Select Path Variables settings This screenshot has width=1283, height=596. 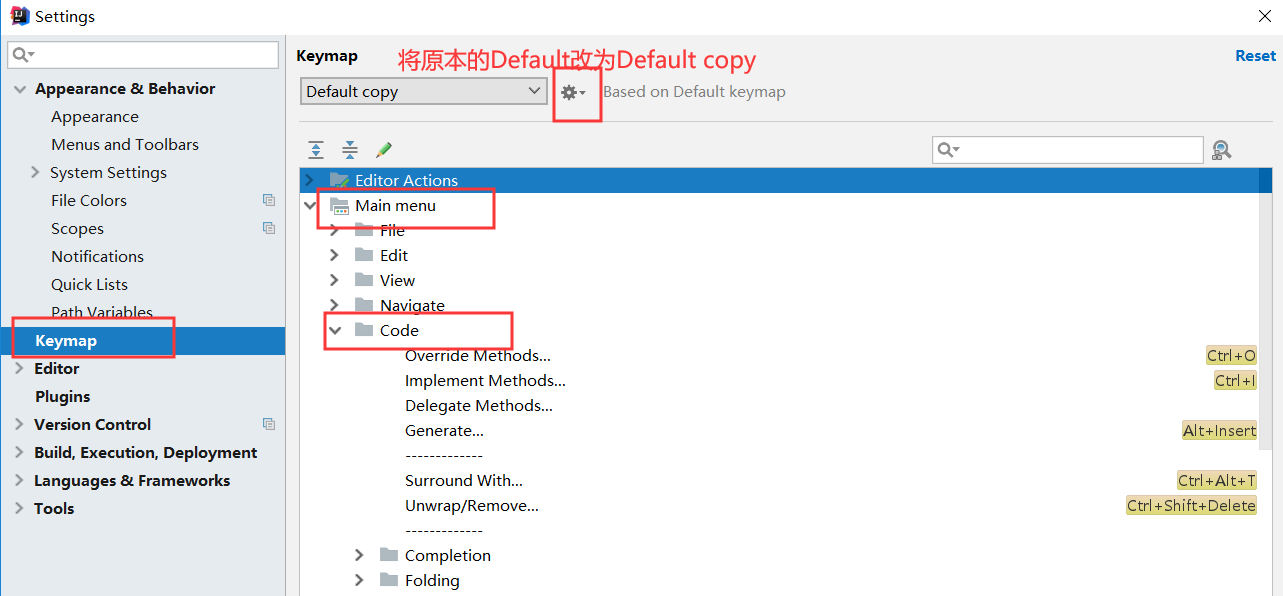click(x=102, y=313)
